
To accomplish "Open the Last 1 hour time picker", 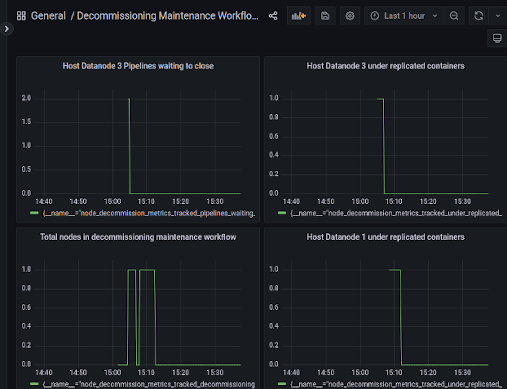I will (404, 16).
